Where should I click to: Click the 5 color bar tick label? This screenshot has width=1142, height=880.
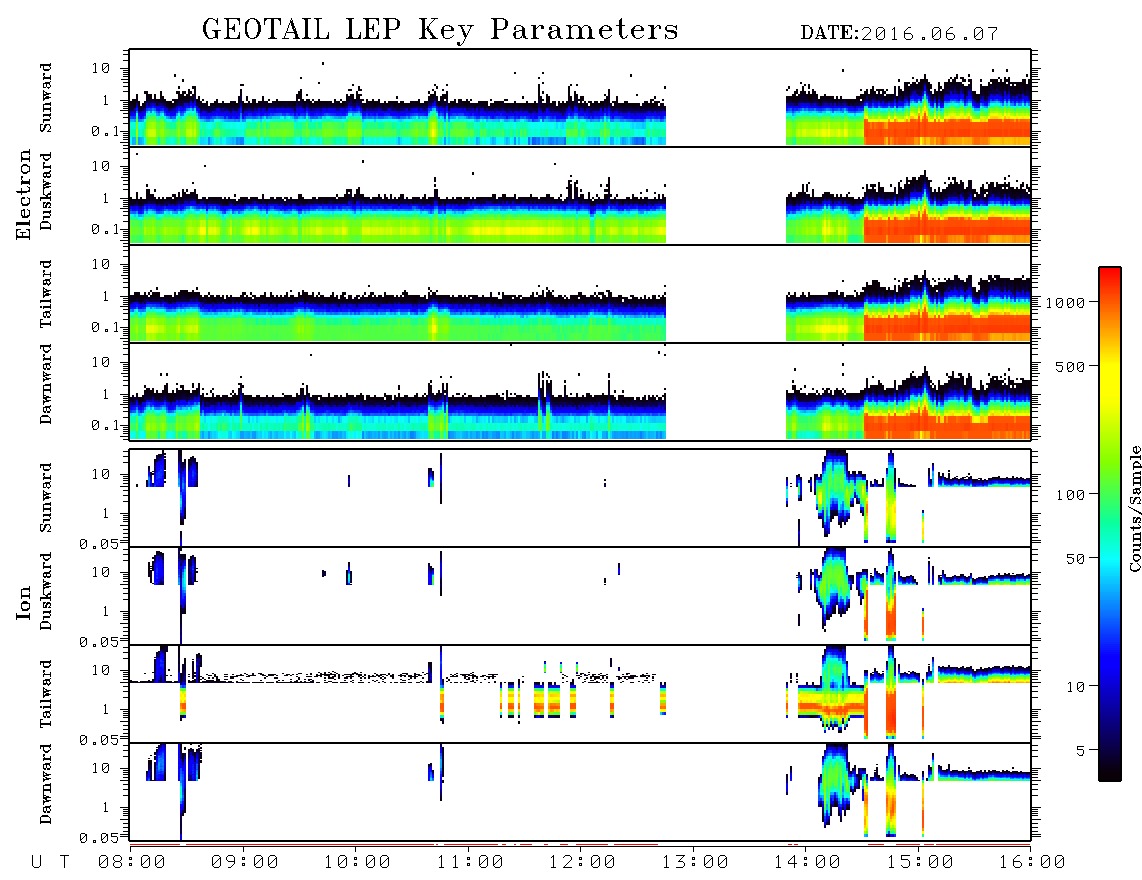coord(1081,751)
